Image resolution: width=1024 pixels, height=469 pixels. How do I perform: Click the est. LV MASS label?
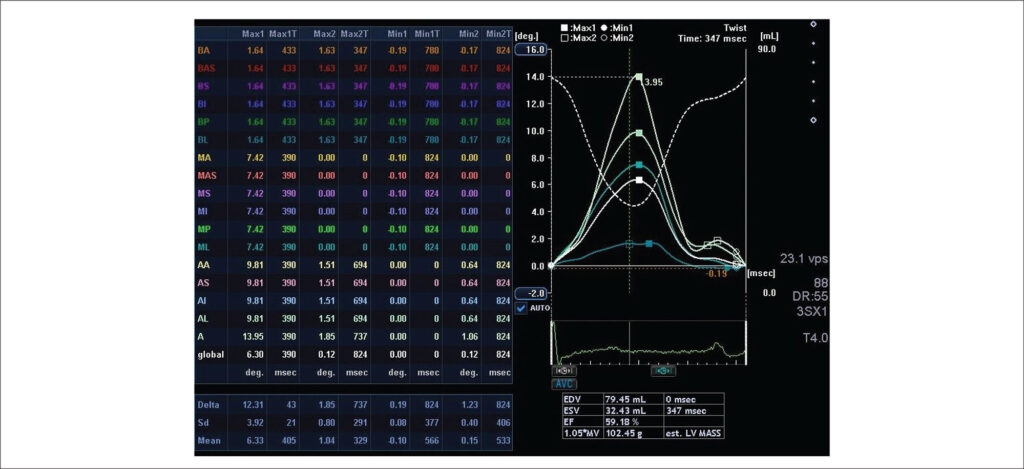(x=693, y=435)
